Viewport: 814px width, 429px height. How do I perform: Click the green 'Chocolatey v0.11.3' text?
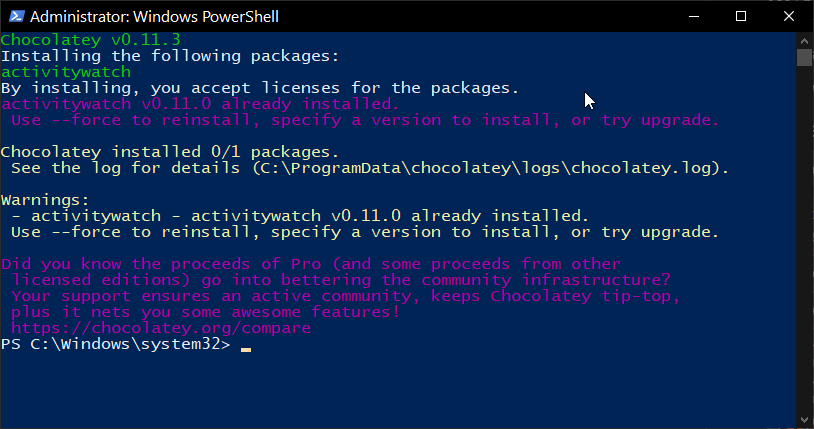pos(91,39)
